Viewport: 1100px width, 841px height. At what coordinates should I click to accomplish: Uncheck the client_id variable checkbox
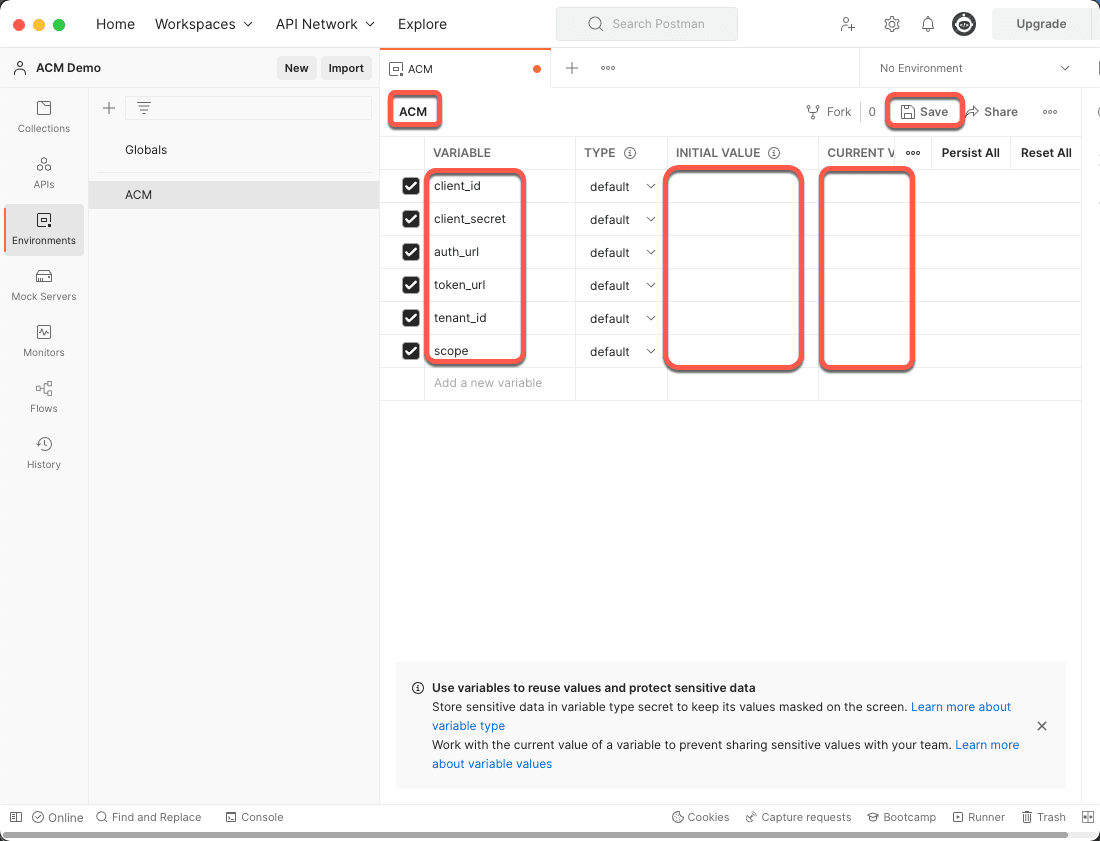tap(410, 185)
